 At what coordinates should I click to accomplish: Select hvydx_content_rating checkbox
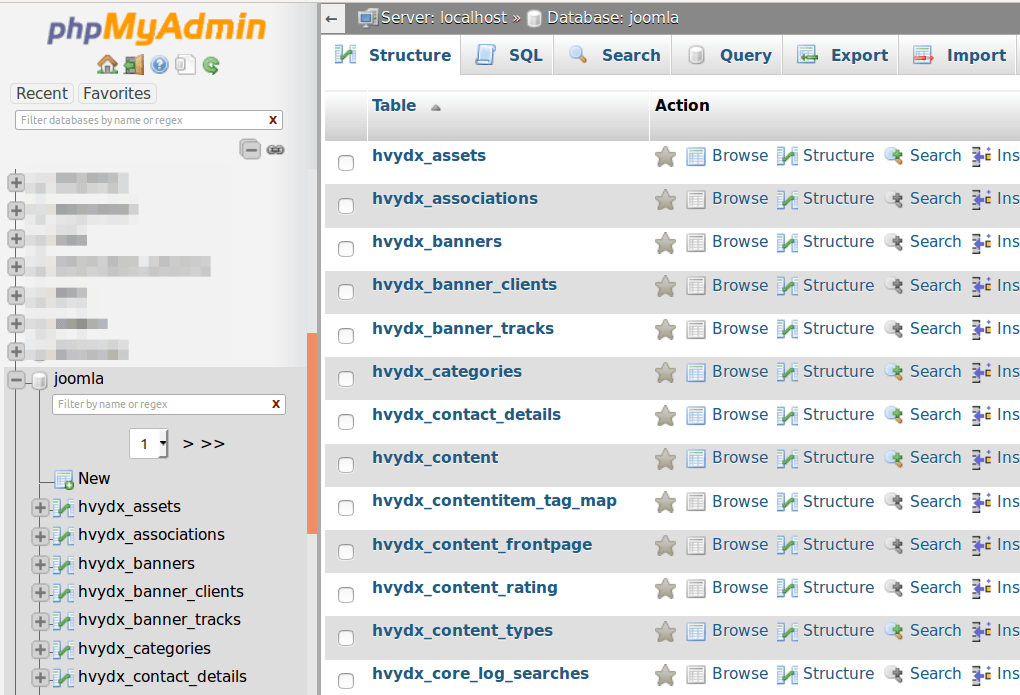(x=346, y=595)
